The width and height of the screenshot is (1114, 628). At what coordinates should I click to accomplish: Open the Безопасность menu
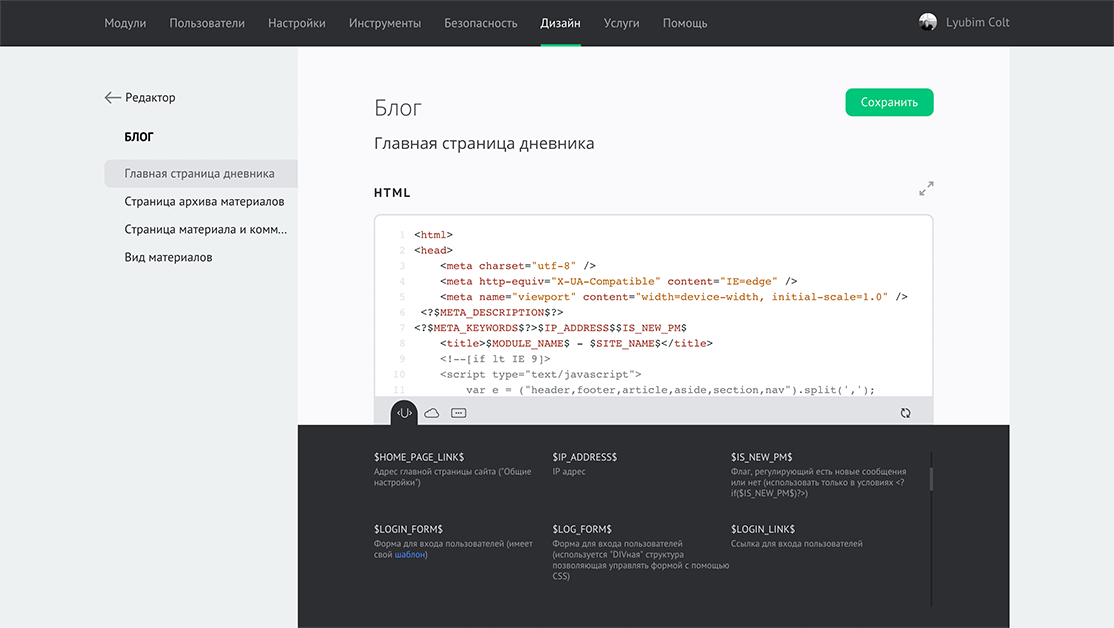tap(481, 23)
